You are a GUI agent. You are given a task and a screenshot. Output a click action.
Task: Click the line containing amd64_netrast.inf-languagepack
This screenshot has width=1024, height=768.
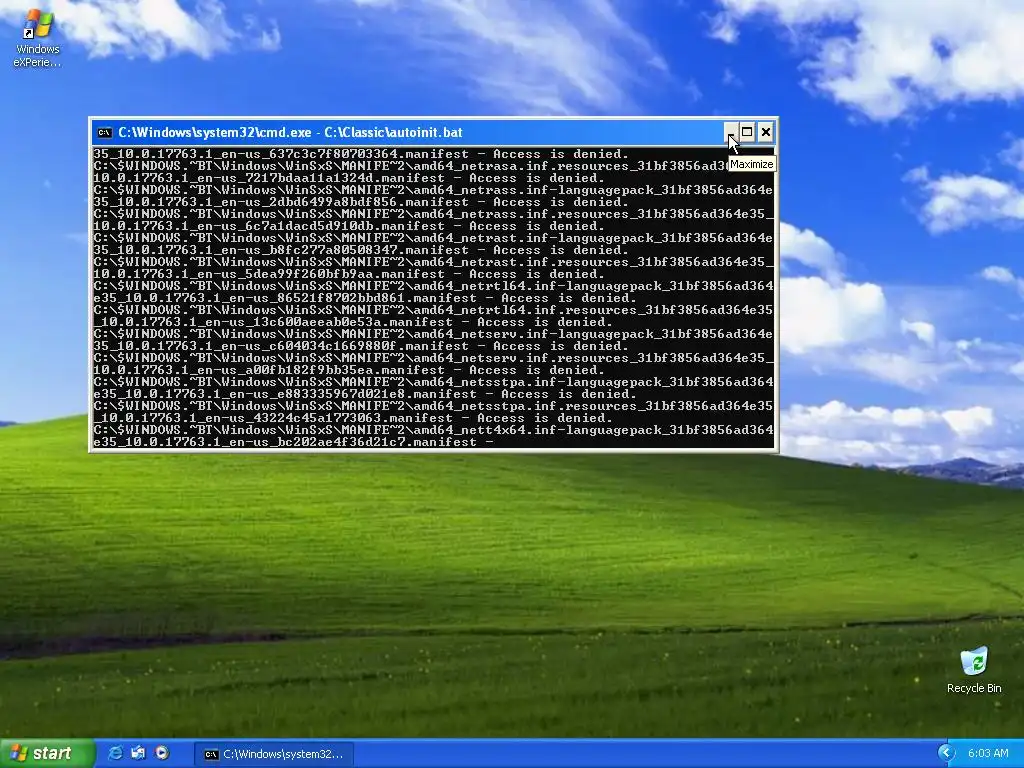[433, 238]
